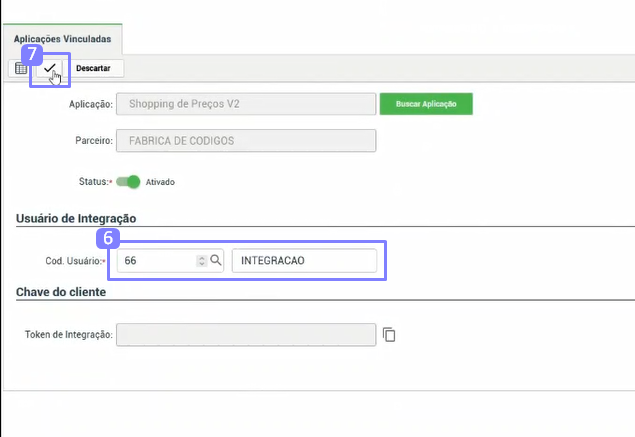Screen dimensions: 635x437
Task: Toggle the Status Ativado switch
Action: (128, 182)
